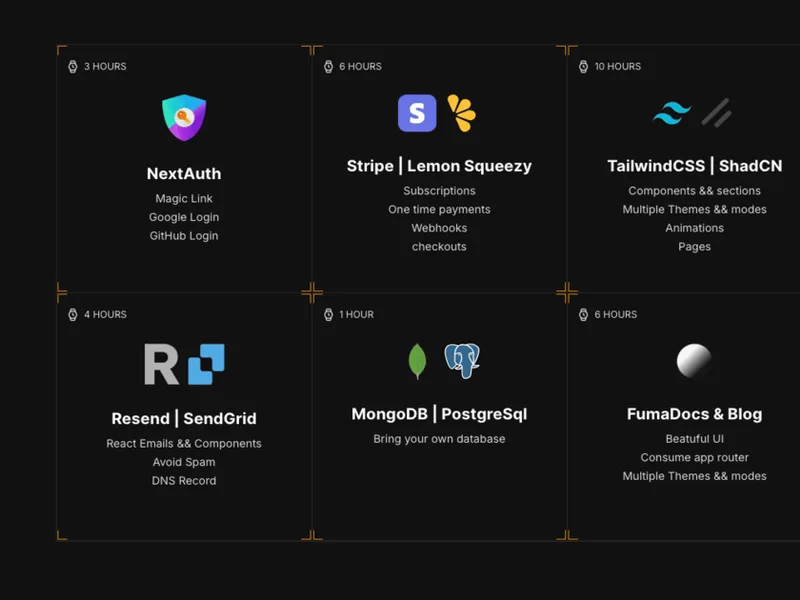Click the Lemon Squeezy yellow logo
The height and width of the screenshot is (600, 800).
point(462,113)
